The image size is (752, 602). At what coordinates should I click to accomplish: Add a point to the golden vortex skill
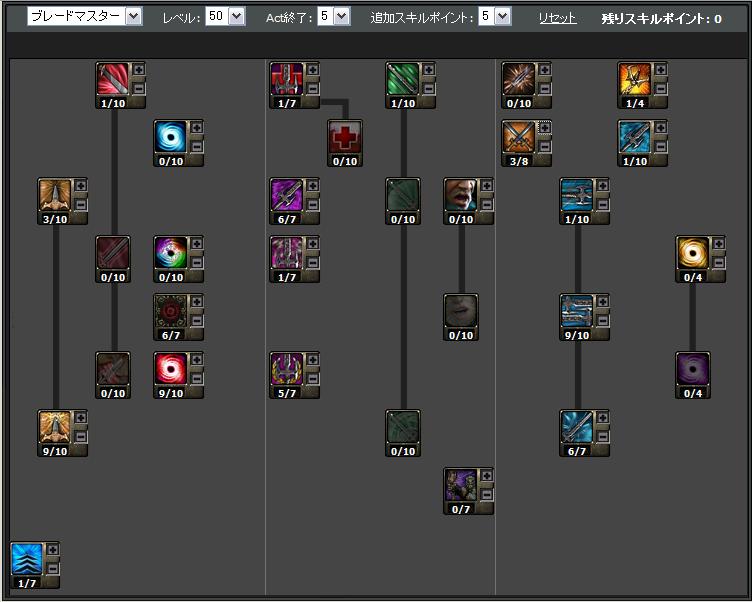point(719,244)
